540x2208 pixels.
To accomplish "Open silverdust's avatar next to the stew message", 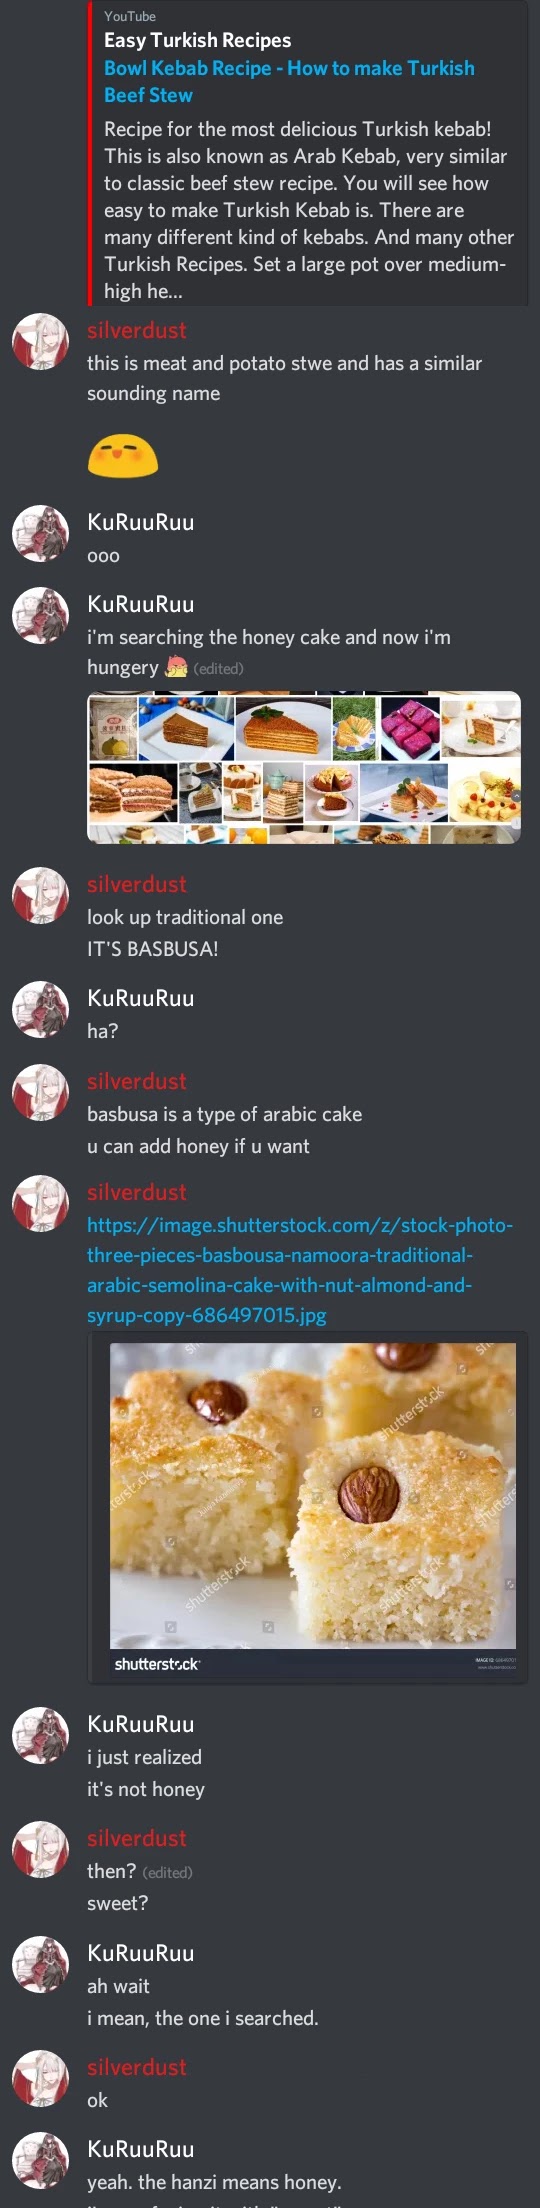I will click(40, 342).
